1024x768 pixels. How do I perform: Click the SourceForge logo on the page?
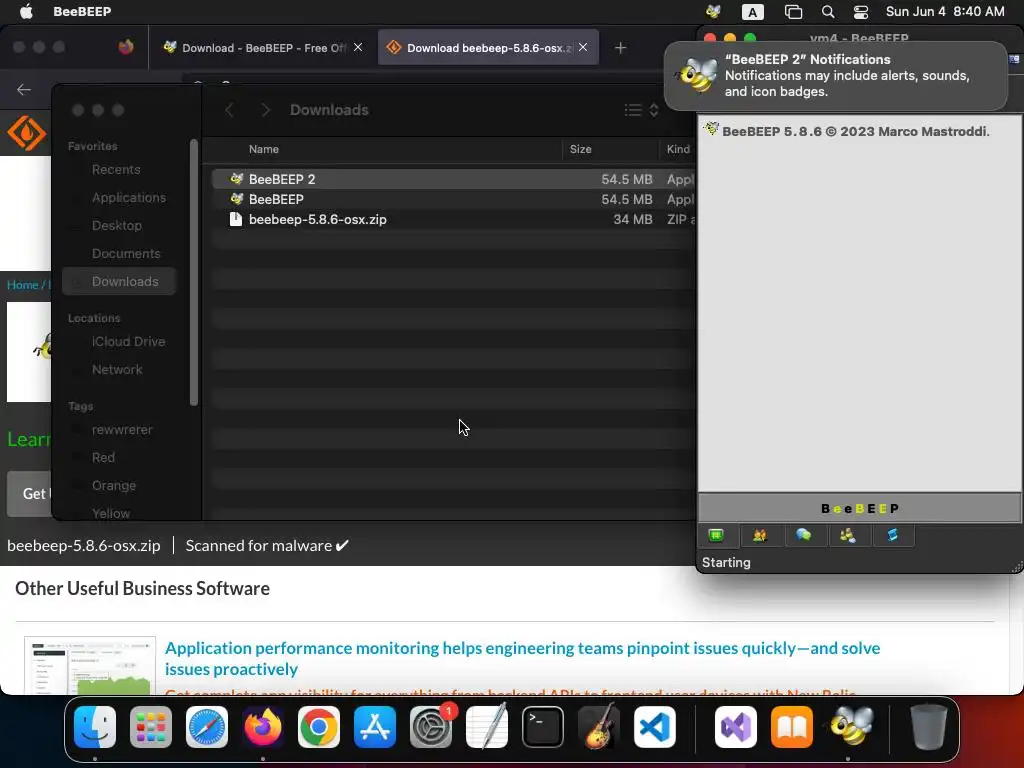[26, 133]
